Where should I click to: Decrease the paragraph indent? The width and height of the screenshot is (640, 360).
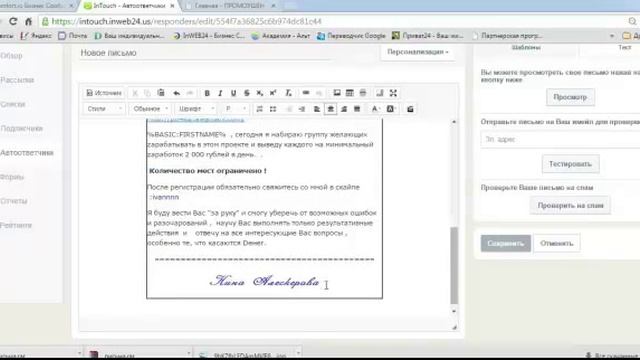289,109
